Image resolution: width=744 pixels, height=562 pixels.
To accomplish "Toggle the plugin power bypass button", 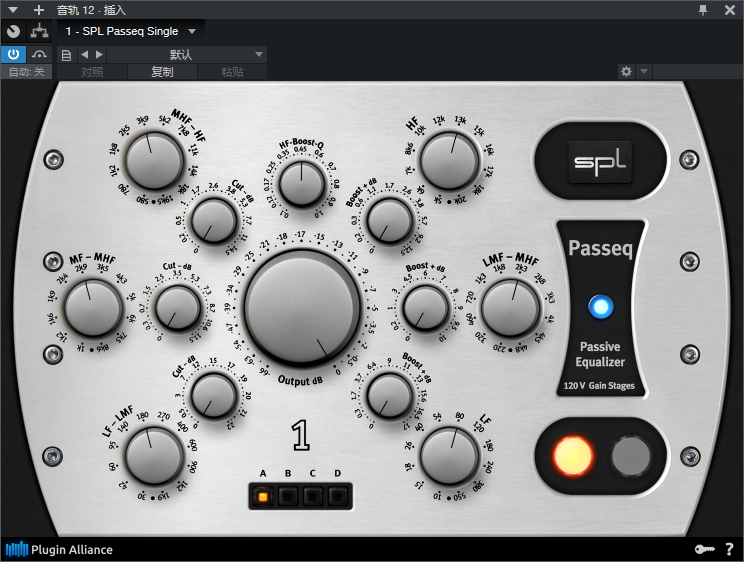I will tap(13, 55).
